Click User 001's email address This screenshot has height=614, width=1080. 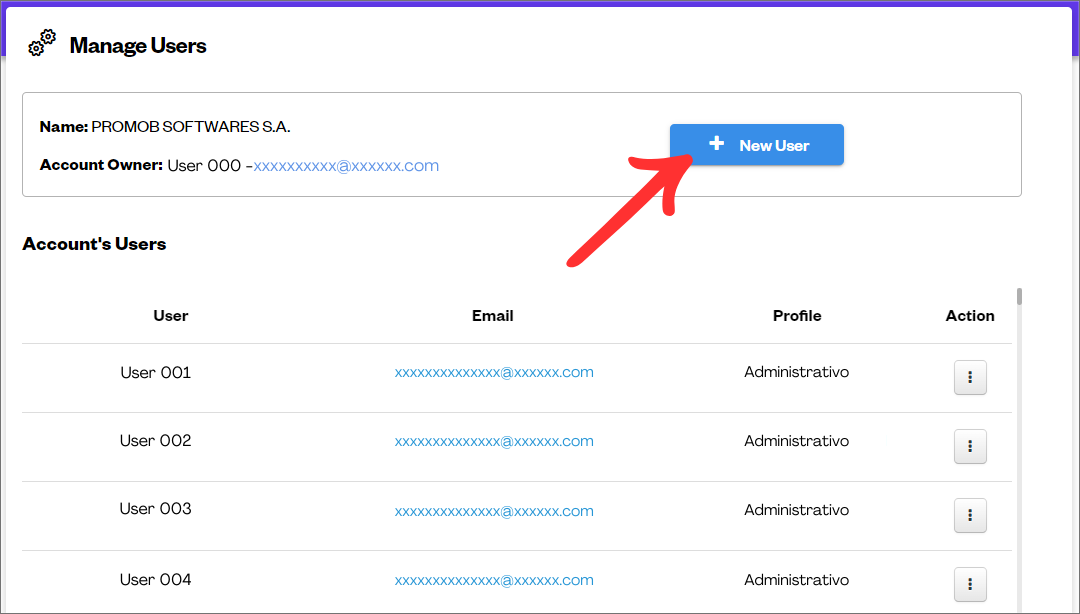point(494,373)
